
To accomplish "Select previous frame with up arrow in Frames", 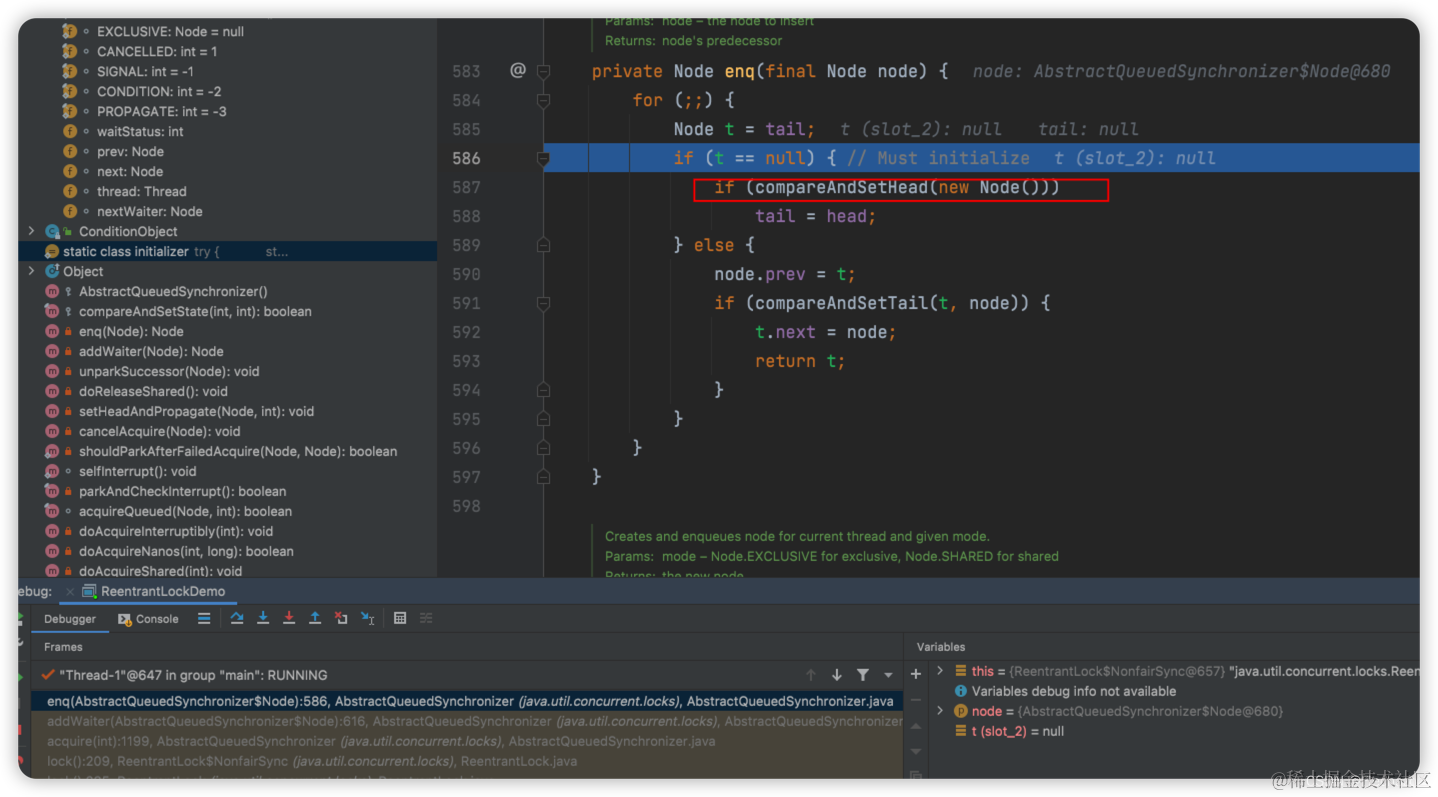I will tap(811, 675).
